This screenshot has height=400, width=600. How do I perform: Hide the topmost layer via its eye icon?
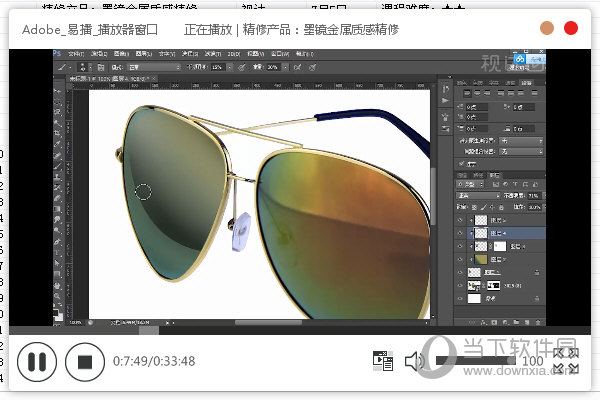pyautogui.click(x=460, y=220)
